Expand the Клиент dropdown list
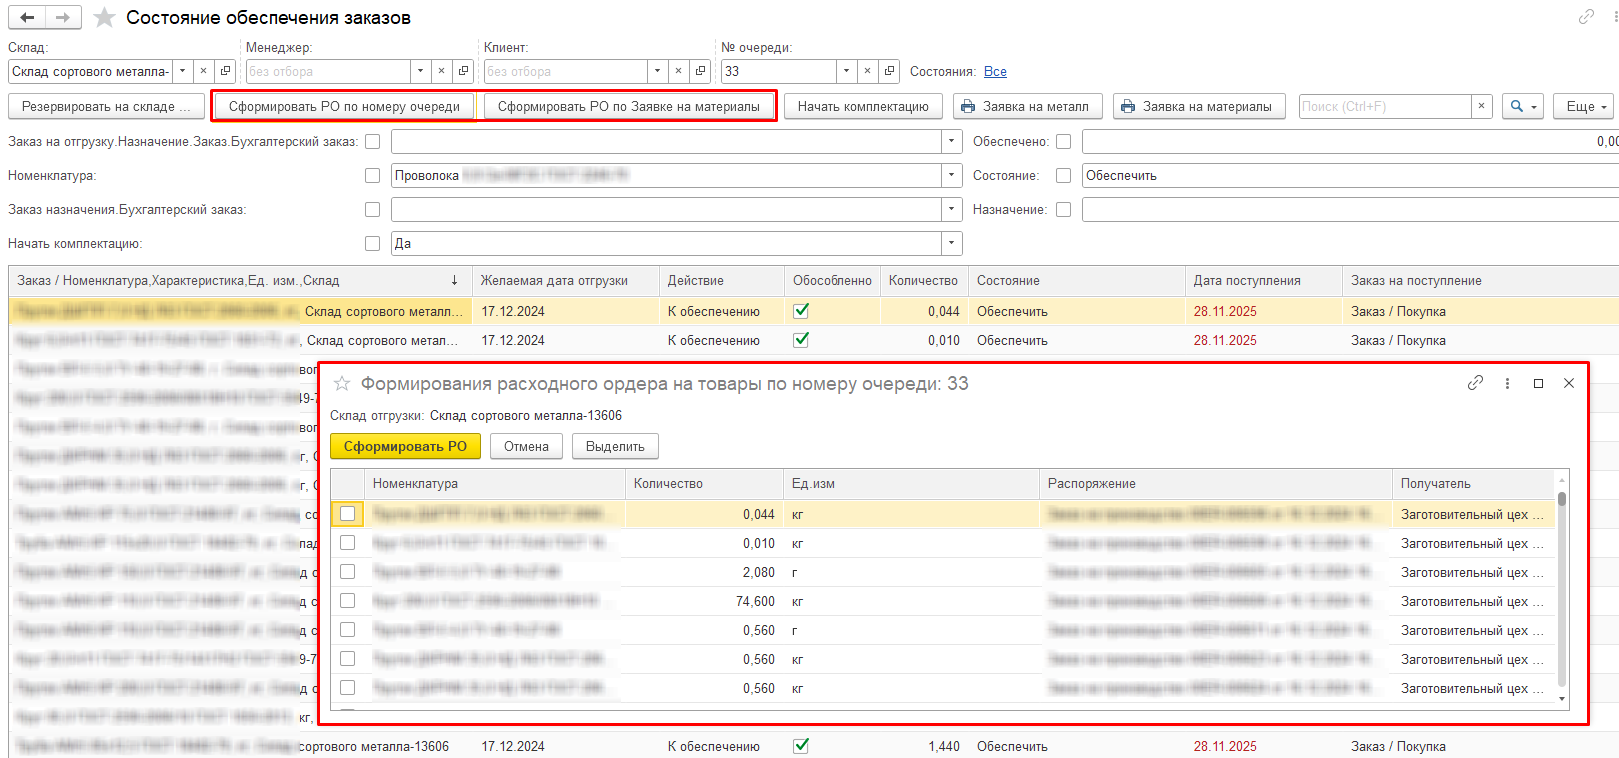The height and width of the screenshot is (758, 1619). [x=657, y=71]
